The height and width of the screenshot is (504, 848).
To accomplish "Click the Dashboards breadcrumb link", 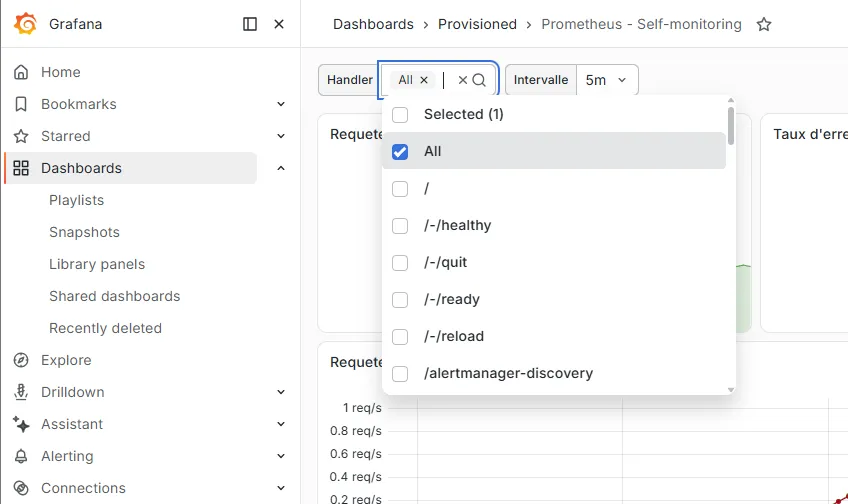I will coord(373,24).
